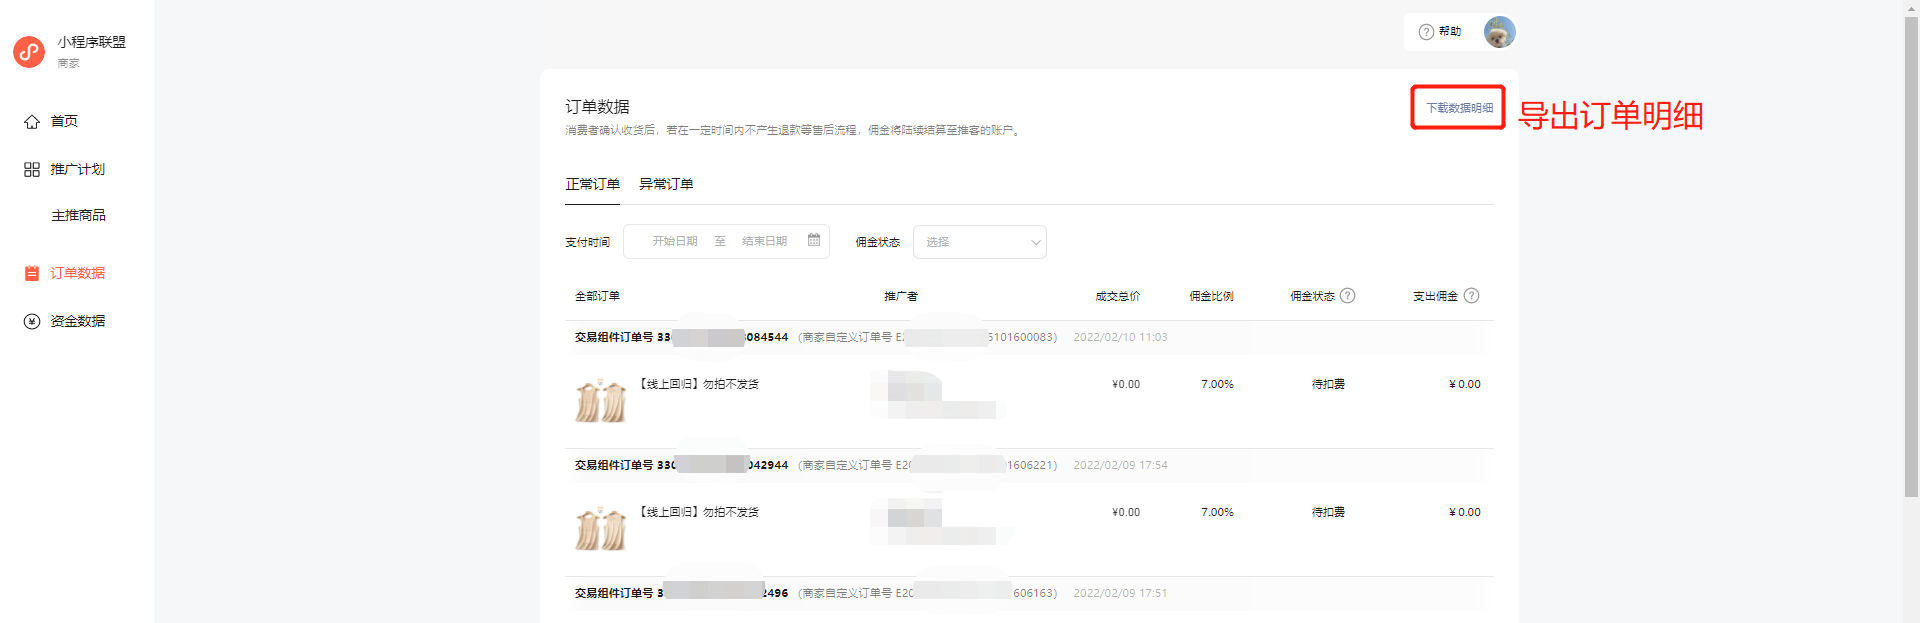Click the help icon next to 支出佣金 header
Viewport: 1920px width, 623px height.
[x=1471, y=296]
